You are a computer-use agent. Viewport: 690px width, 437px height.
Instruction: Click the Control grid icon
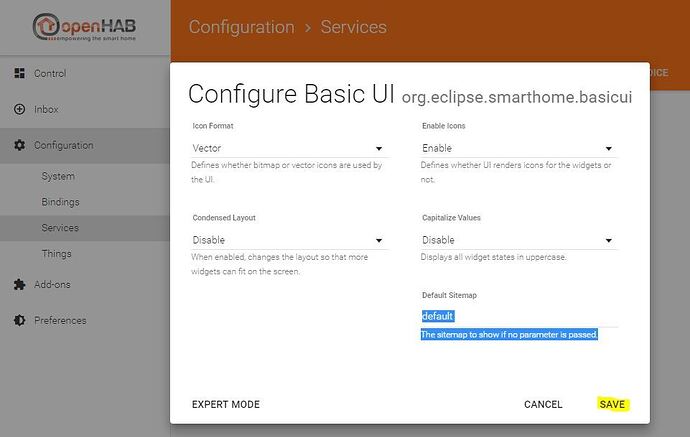[x=19, y=74]
